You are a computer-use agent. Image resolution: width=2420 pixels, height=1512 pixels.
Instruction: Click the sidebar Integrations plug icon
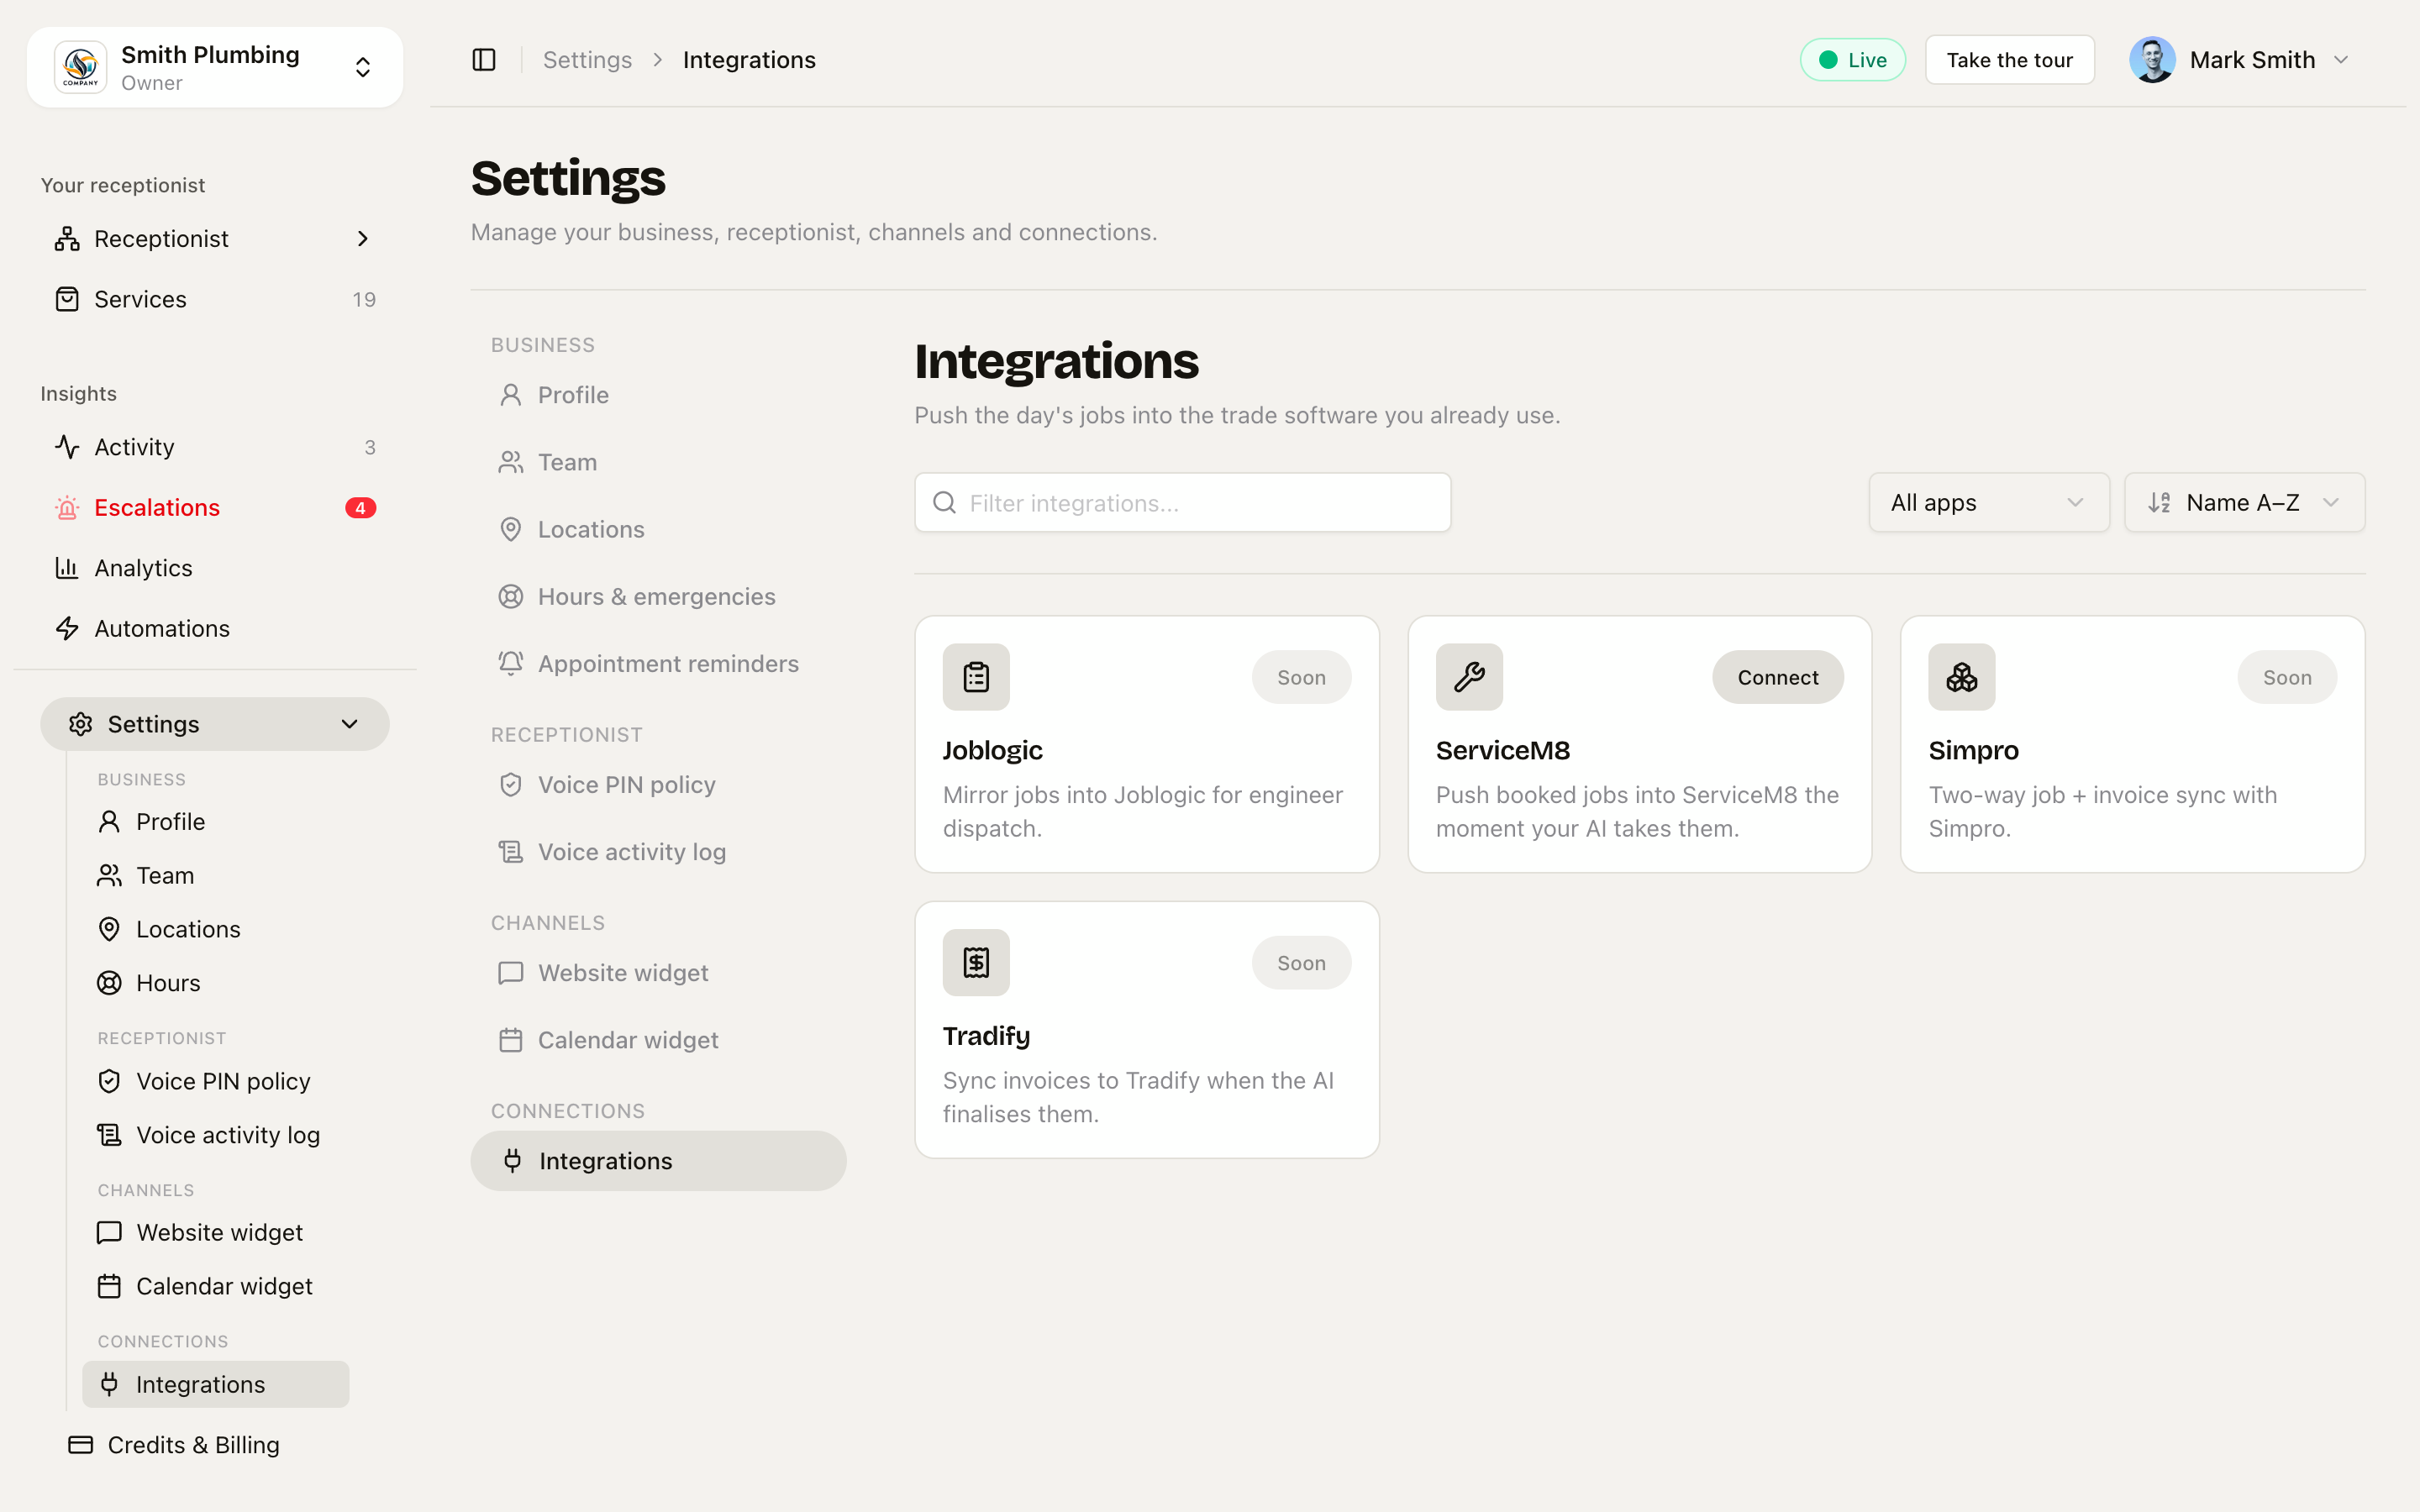click(x=109, y=1385)
